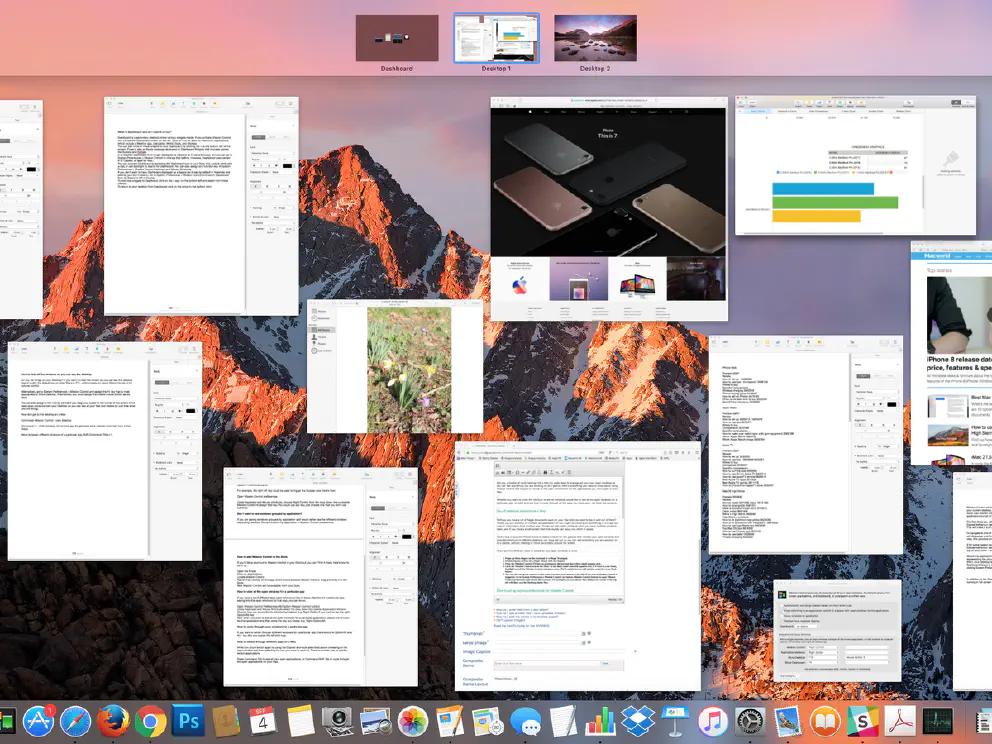
Task: Switch to the Dashboard space
Action: point(397,38)
